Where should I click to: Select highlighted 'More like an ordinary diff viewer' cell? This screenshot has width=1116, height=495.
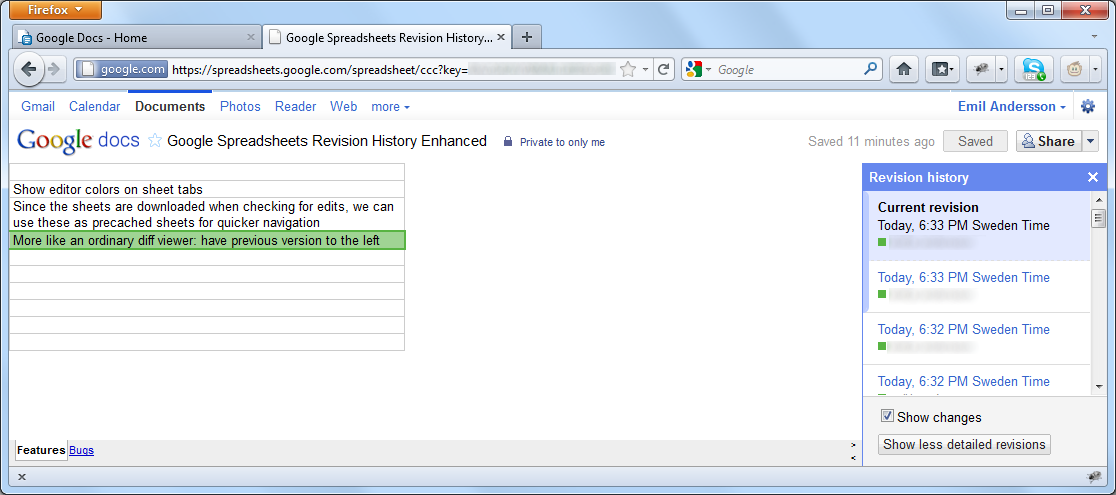coord(207,240)
